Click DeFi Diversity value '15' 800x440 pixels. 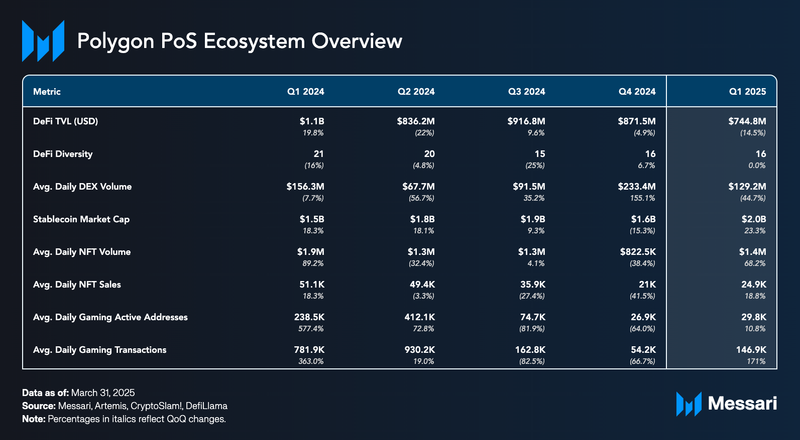pyautogui.click(x=540, y=154)
